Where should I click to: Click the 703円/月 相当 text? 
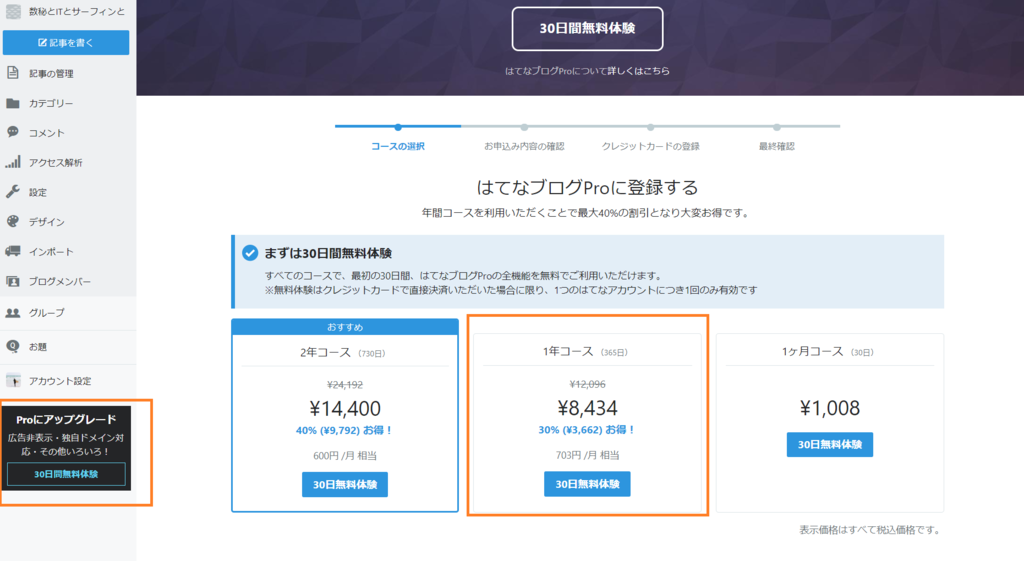tap(587, 455)
